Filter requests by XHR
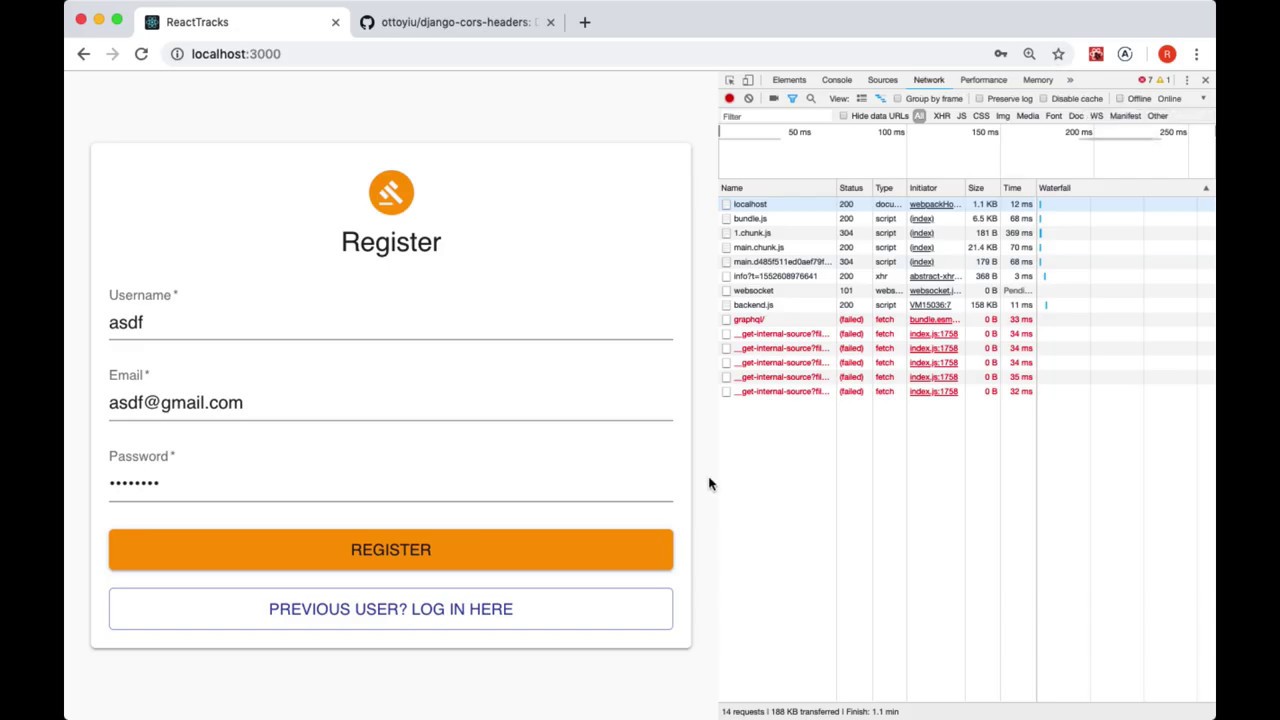The height and width of the screenshot is (720, 1280). click(942, 116)
